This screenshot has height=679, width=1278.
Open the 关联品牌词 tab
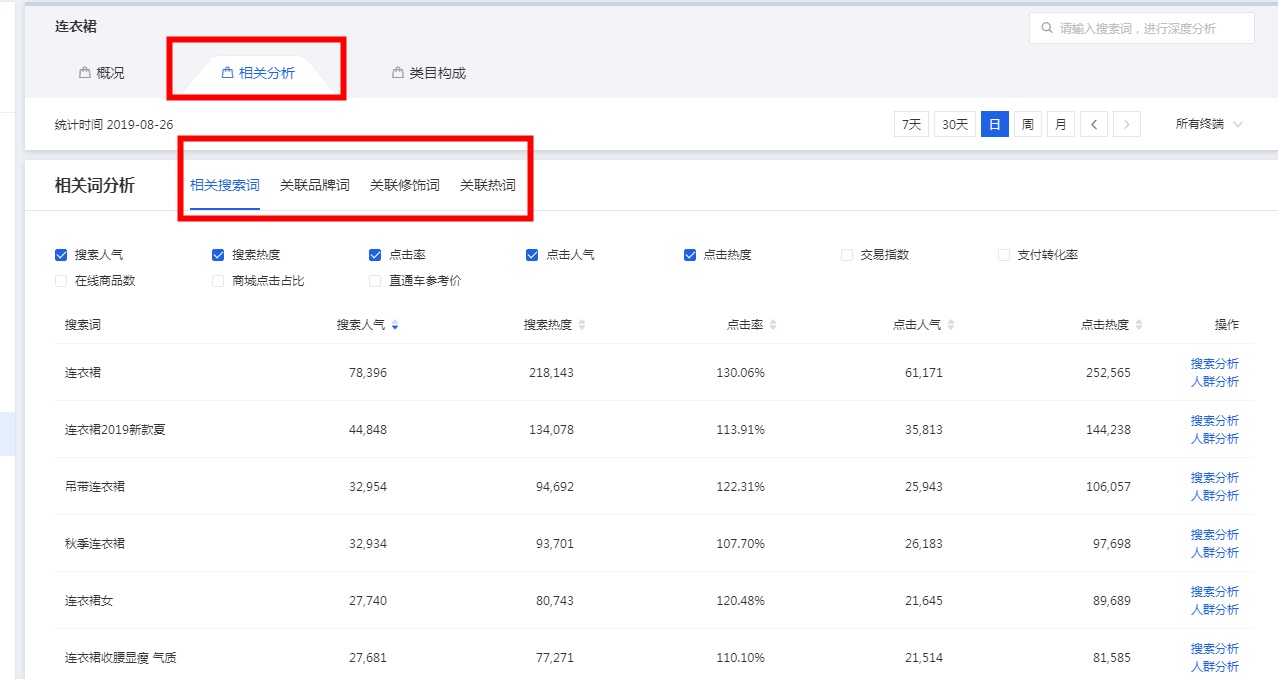tap(315, 185)
